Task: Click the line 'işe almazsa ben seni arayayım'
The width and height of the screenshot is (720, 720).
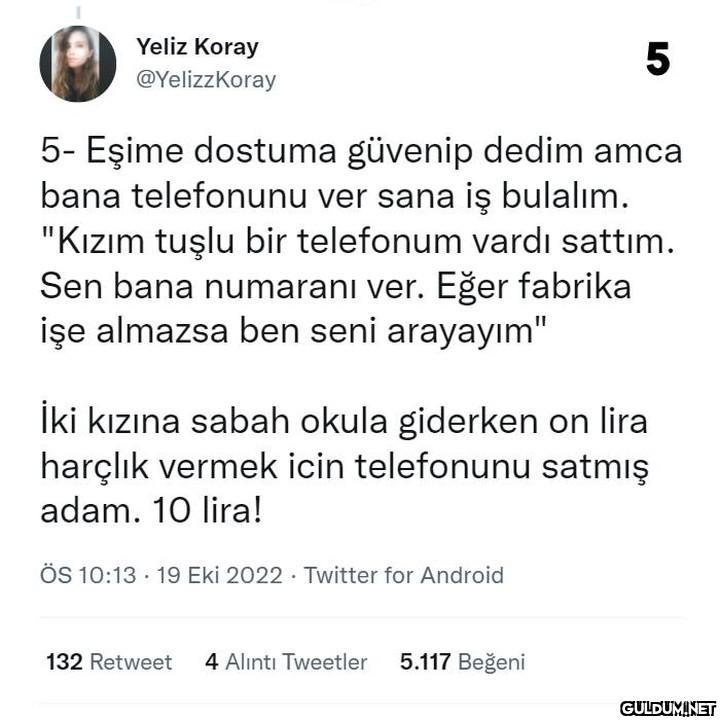Action: pyautogui.click(x=293, y=331)
